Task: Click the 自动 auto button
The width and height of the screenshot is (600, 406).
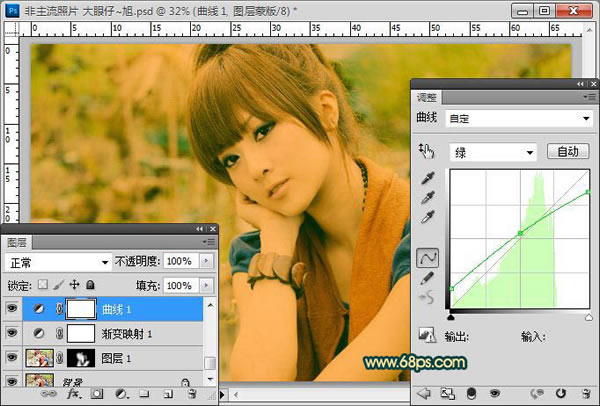Action: coord(568,152)
